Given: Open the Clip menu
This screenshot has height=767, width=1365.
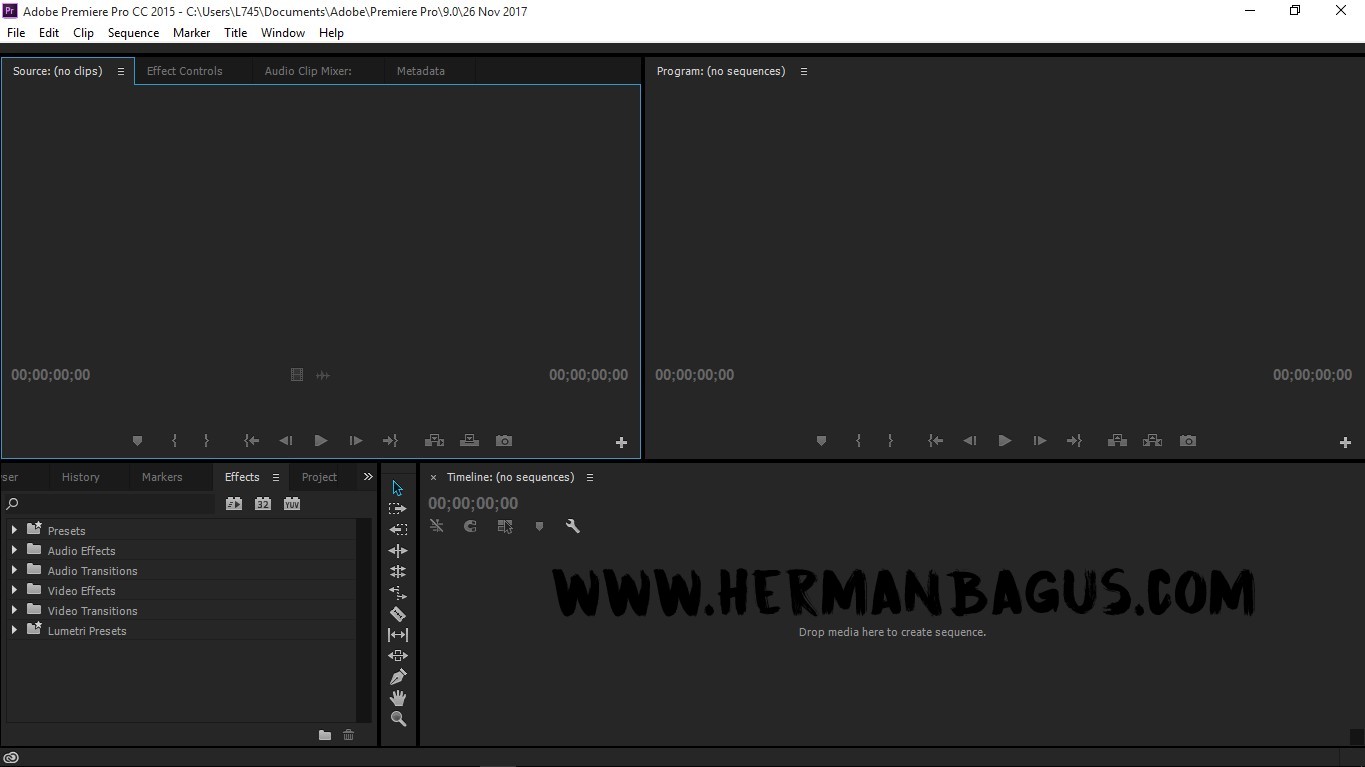Looking at the screenshot, I should point(83,33).
